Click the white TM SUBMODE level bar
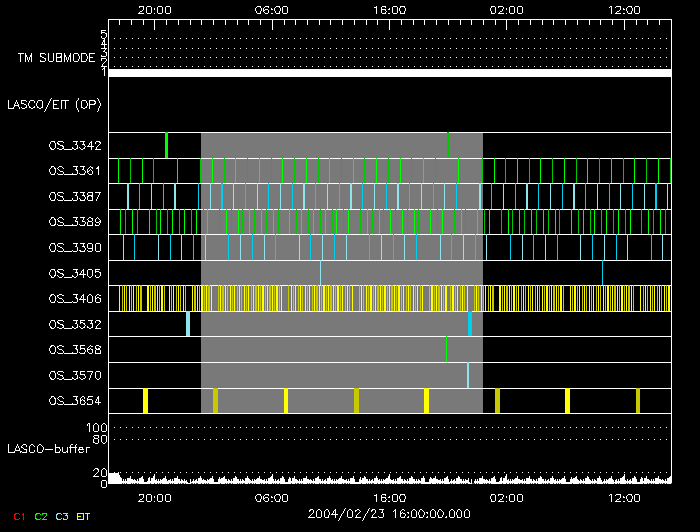The width and height of the screenshot is (700, 532). point(389,73)
